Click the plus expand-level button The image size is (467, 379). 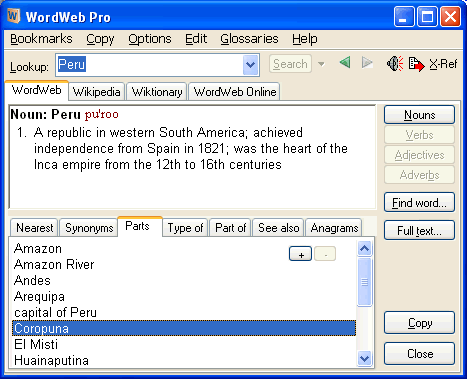coord(301,254)
